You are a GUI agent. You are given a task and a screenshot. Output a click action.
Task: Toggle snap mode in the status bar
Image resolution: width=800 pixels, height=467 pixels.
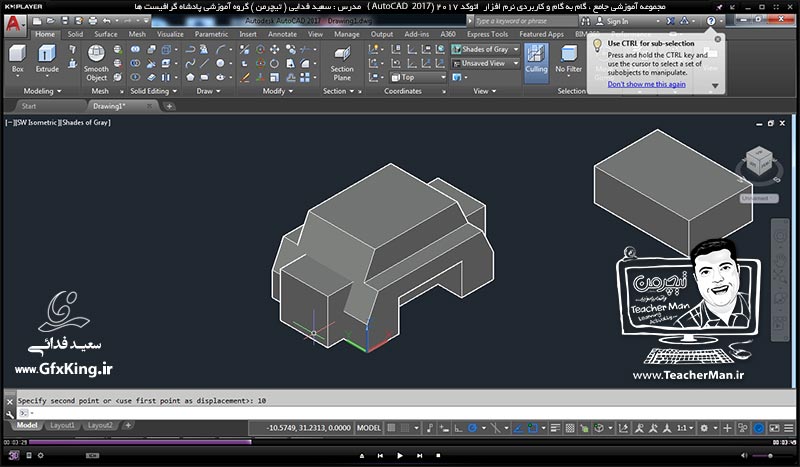405,428
